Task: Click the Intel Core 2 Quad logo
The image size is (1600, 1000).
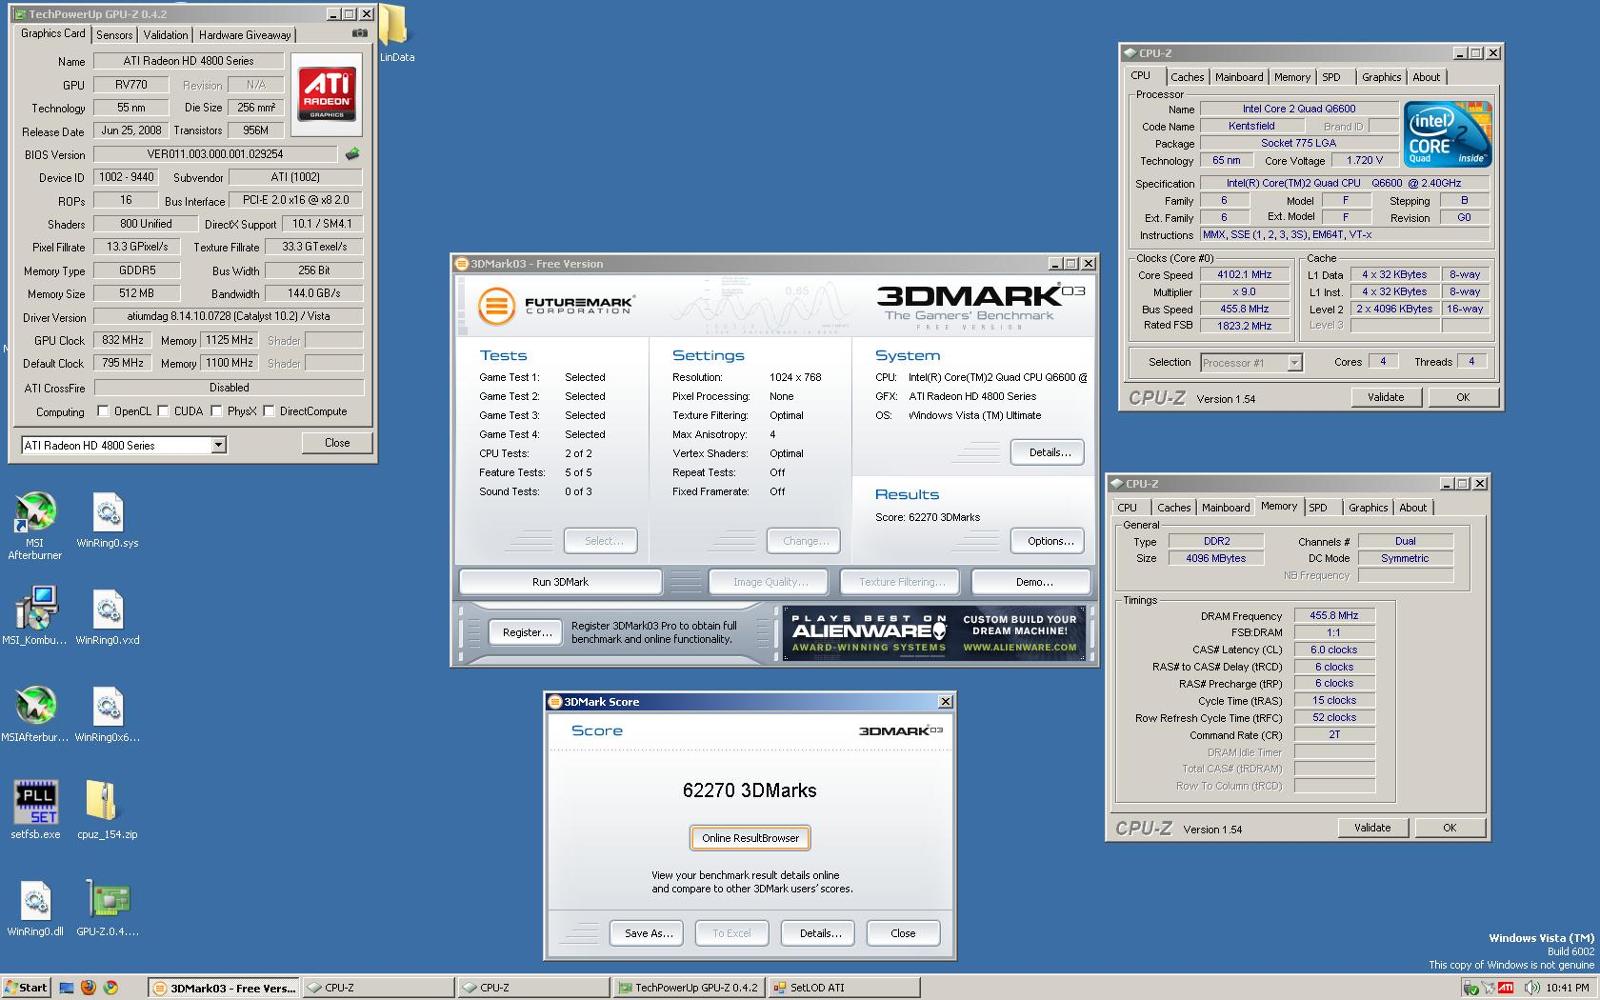Action: click(1447, 133)
